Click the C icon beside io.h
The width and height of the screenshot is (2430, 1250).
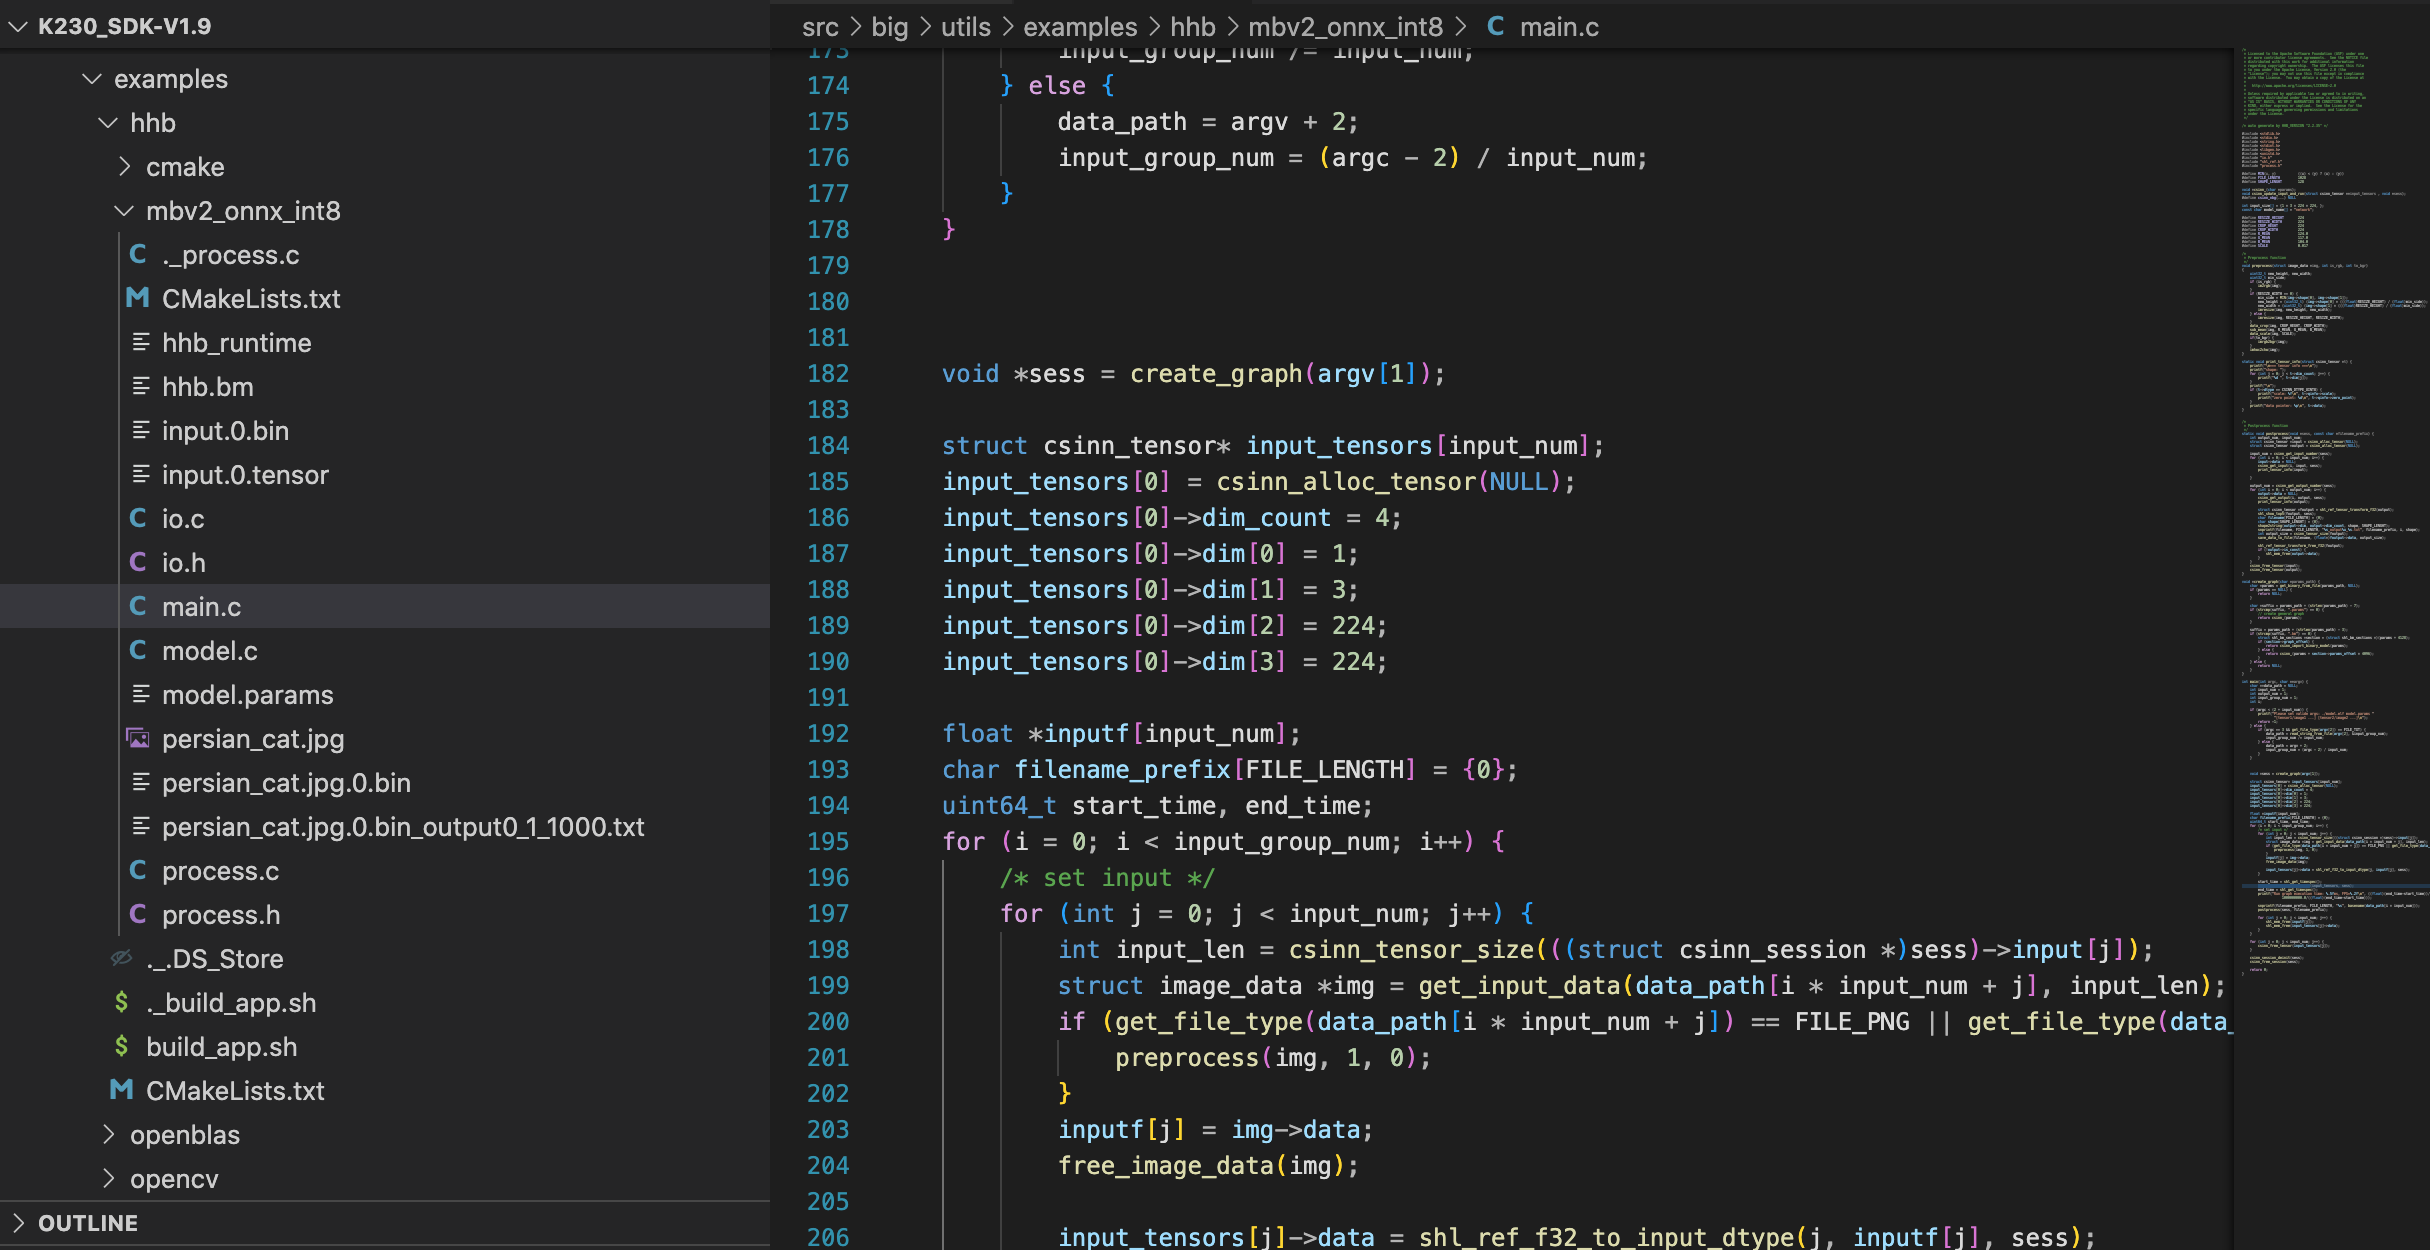click(x=138, y=563)
